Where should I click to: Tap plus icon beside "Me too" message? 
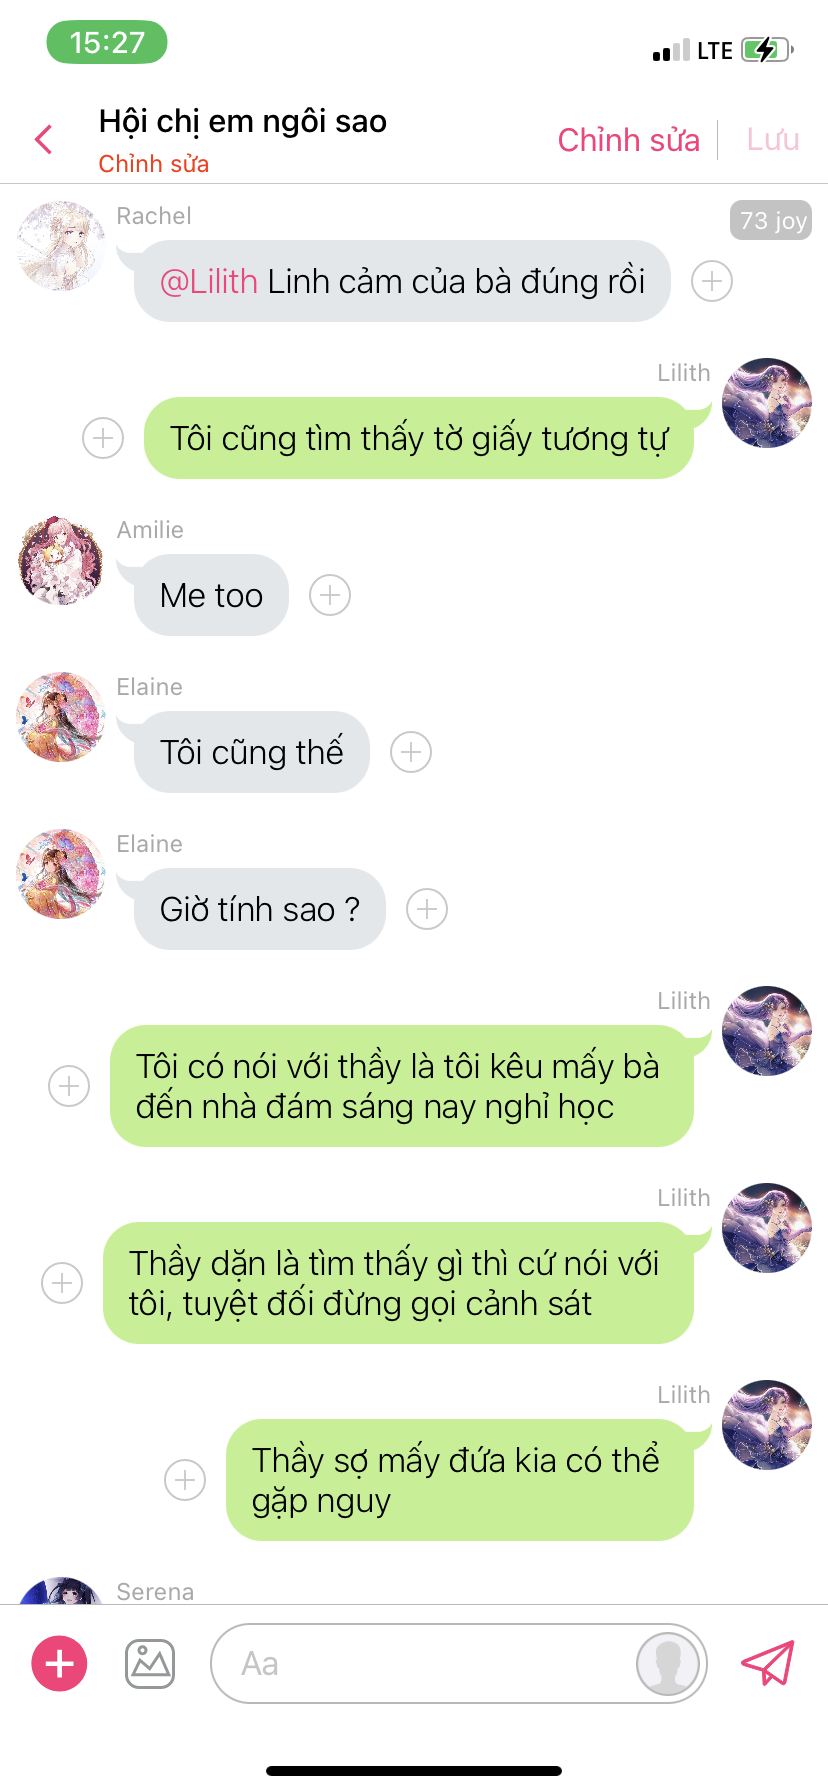click(330, 595)
